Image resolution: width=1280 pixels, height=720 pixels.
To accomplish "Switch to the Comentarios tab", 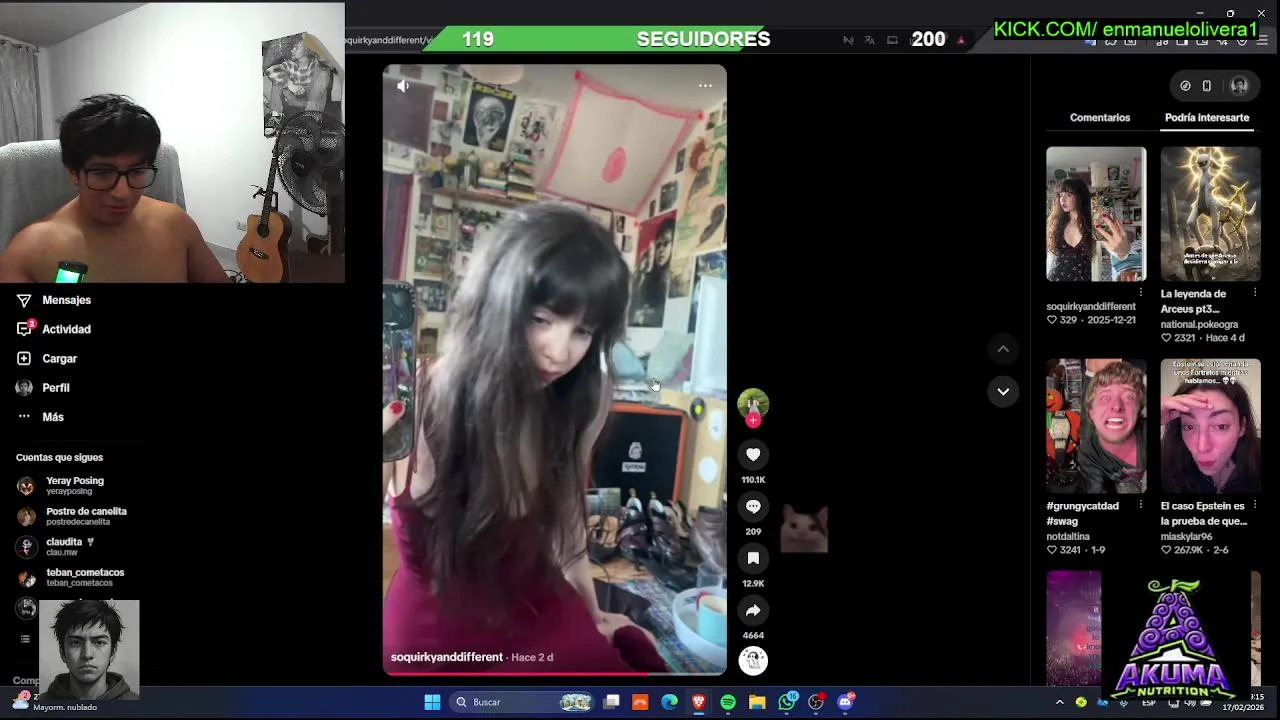I will 1100,118.
